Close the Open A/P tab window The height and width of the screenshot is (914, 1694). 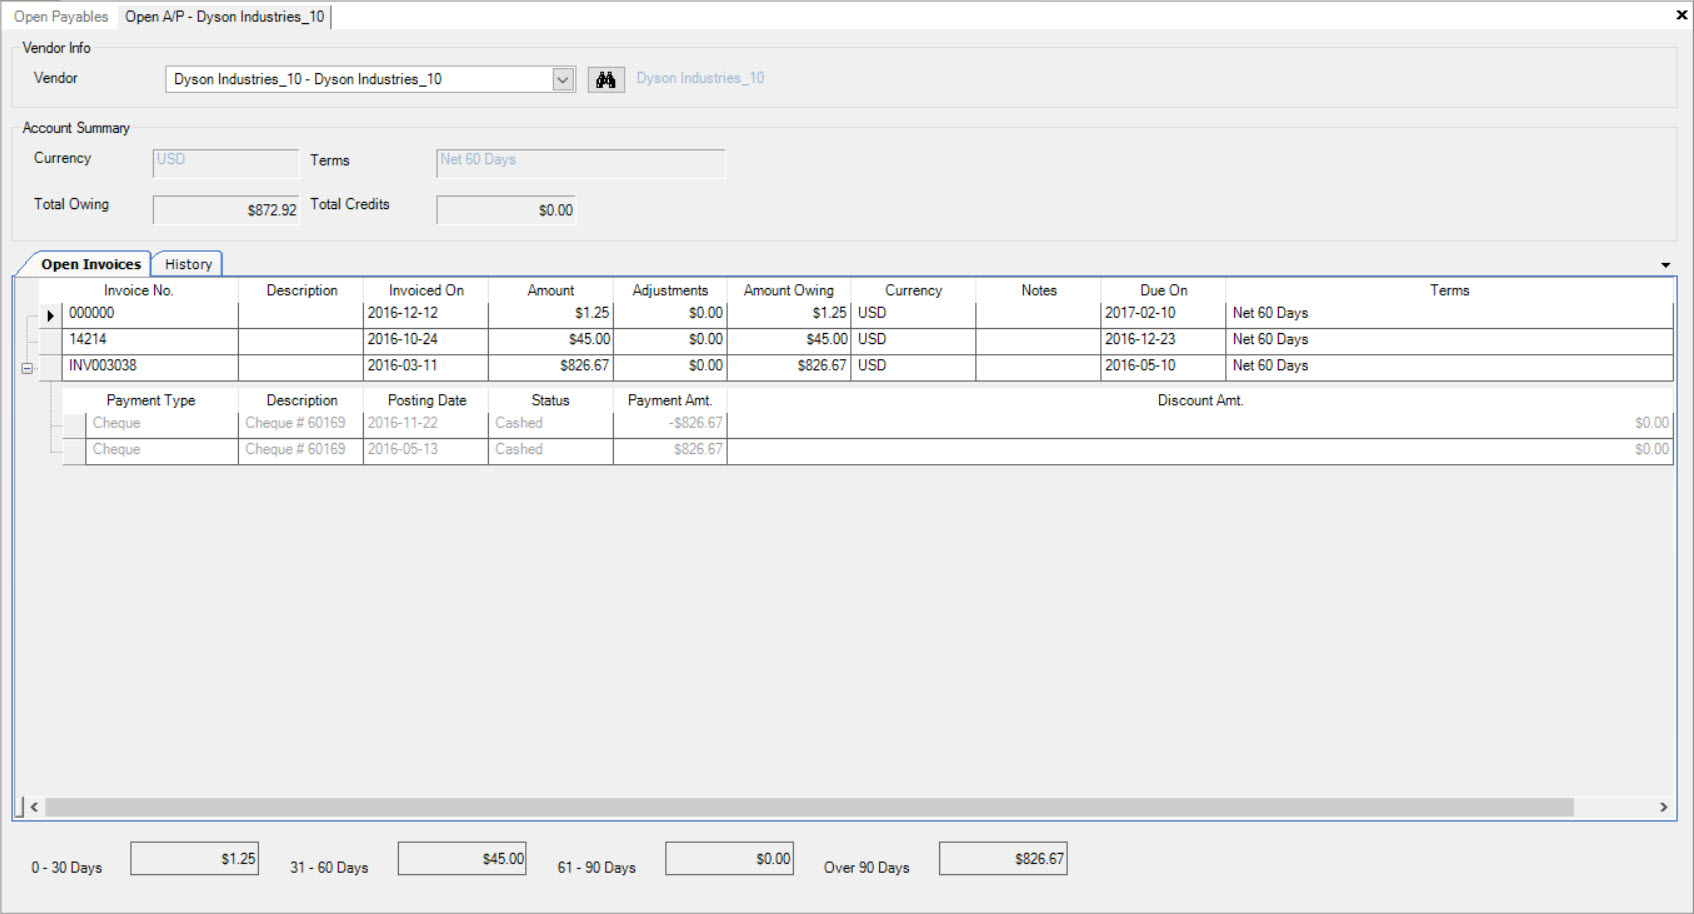pos(1681,15)
